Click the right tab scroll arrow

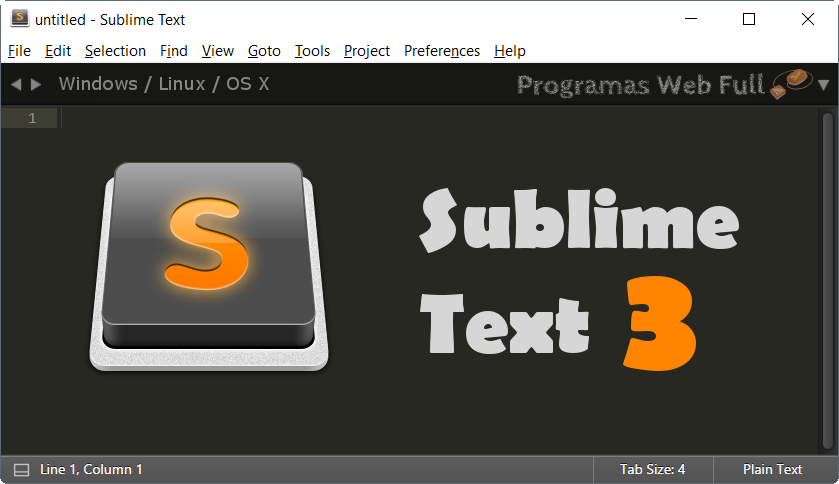[x=36, y=84]
